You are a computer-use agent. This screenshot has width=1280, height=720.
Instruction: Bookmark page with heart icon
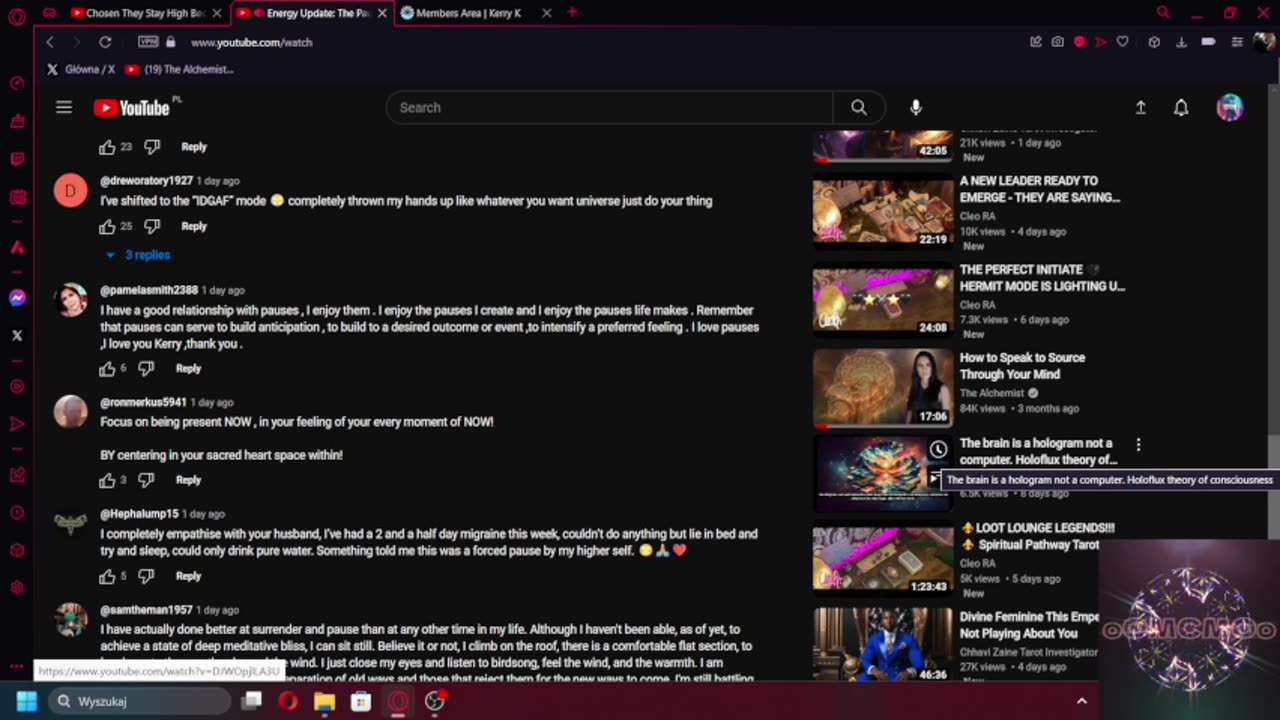[x=1123, y=42]
